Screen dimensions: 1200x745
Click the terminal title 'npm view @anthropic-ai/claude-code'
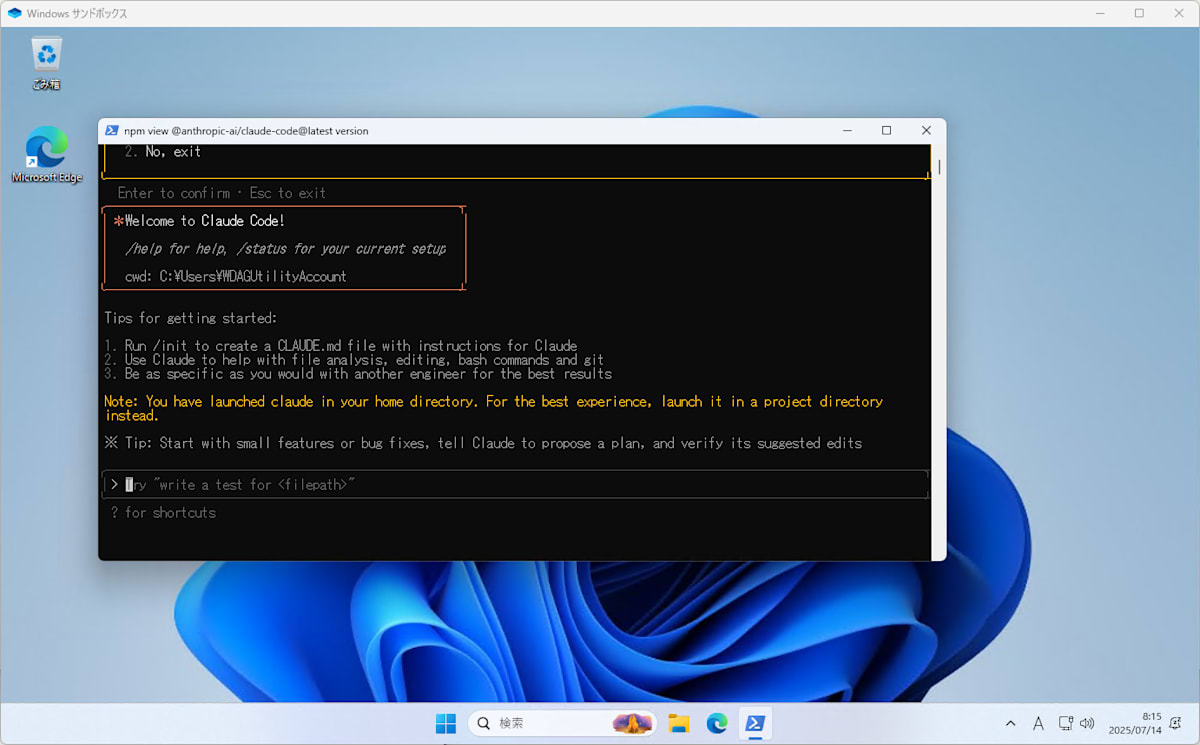pos(246,131)
